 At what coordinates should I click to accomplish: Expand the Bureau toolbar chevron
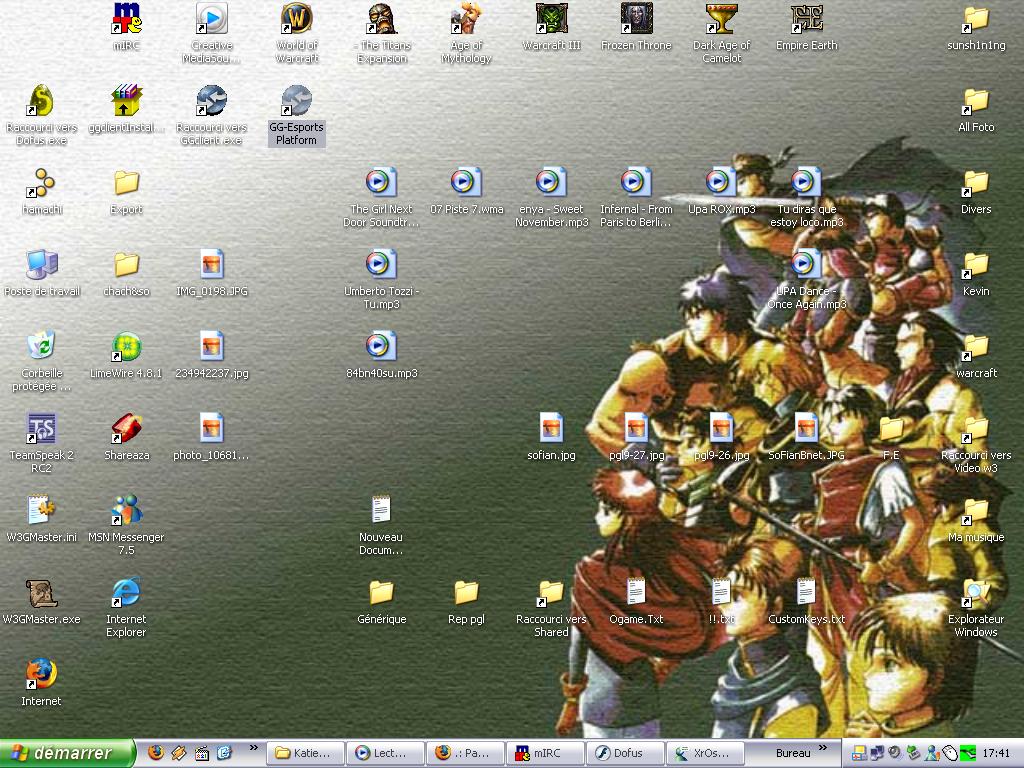(823, 748)
